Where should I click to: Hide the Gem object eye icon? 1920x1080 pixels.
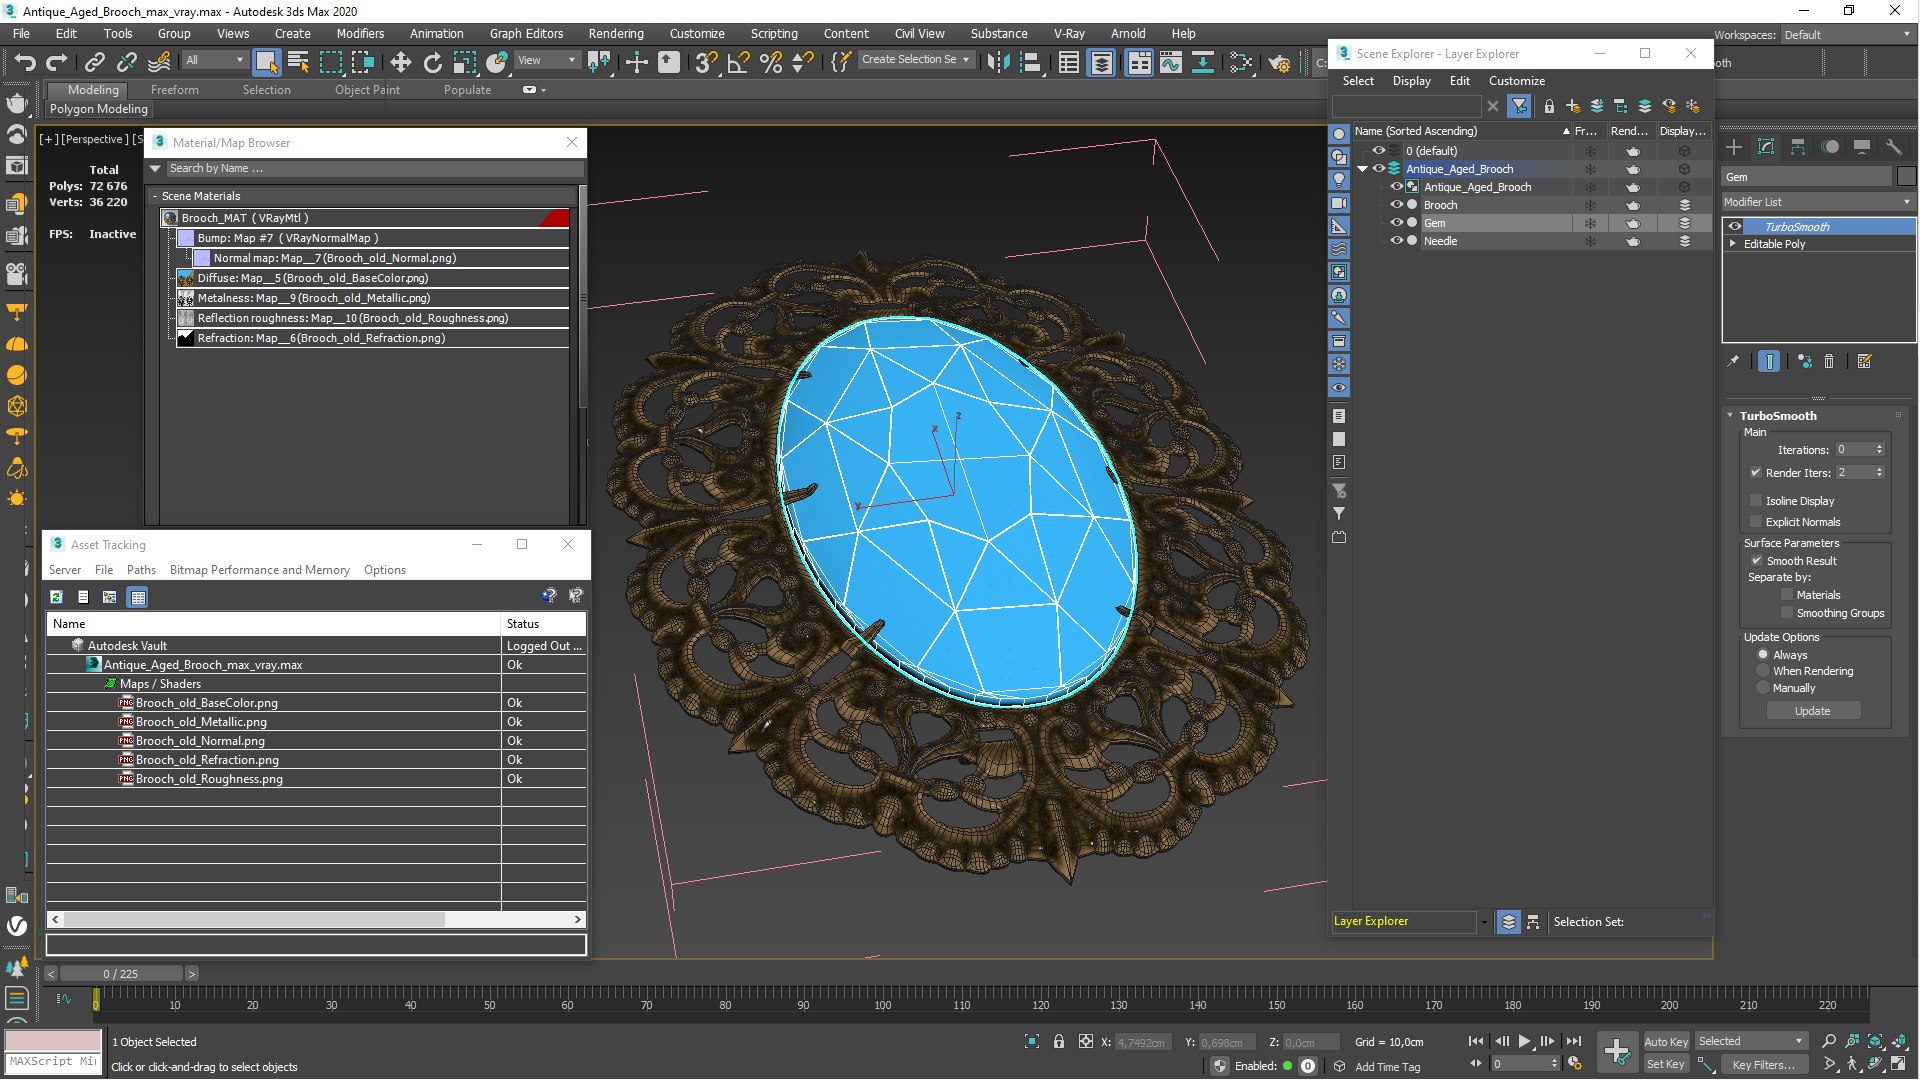pos(1397,223)
